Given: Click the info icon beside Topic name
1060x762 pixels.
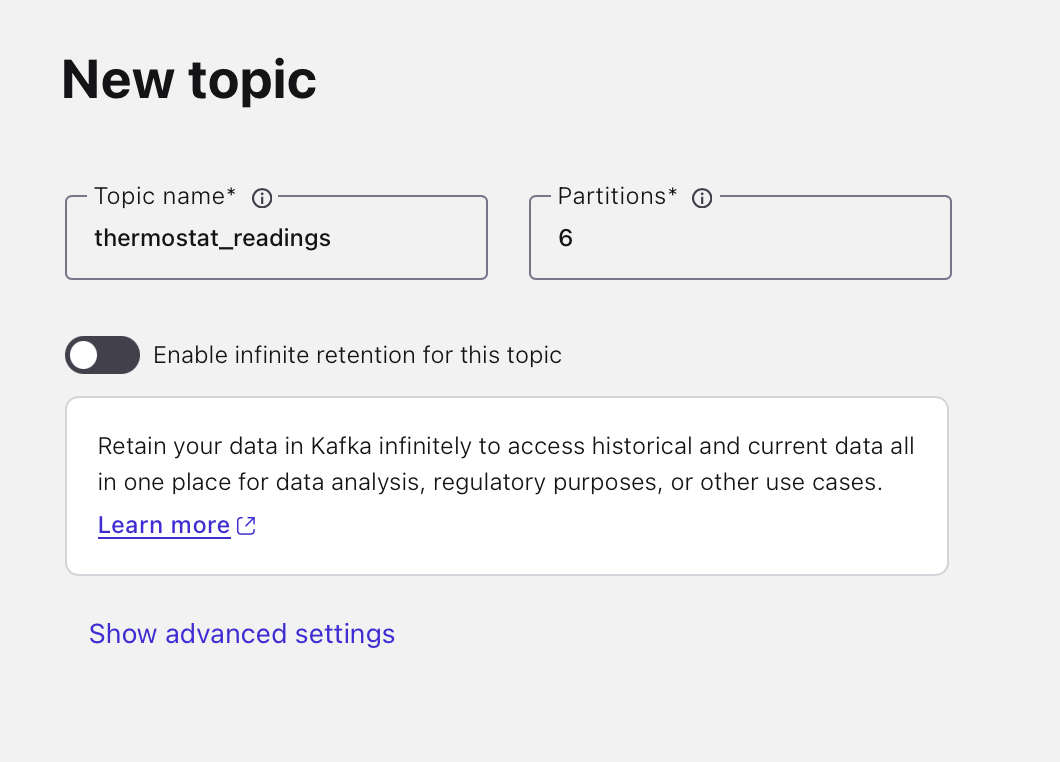Looking at the screenshot, I should (262, 198).
